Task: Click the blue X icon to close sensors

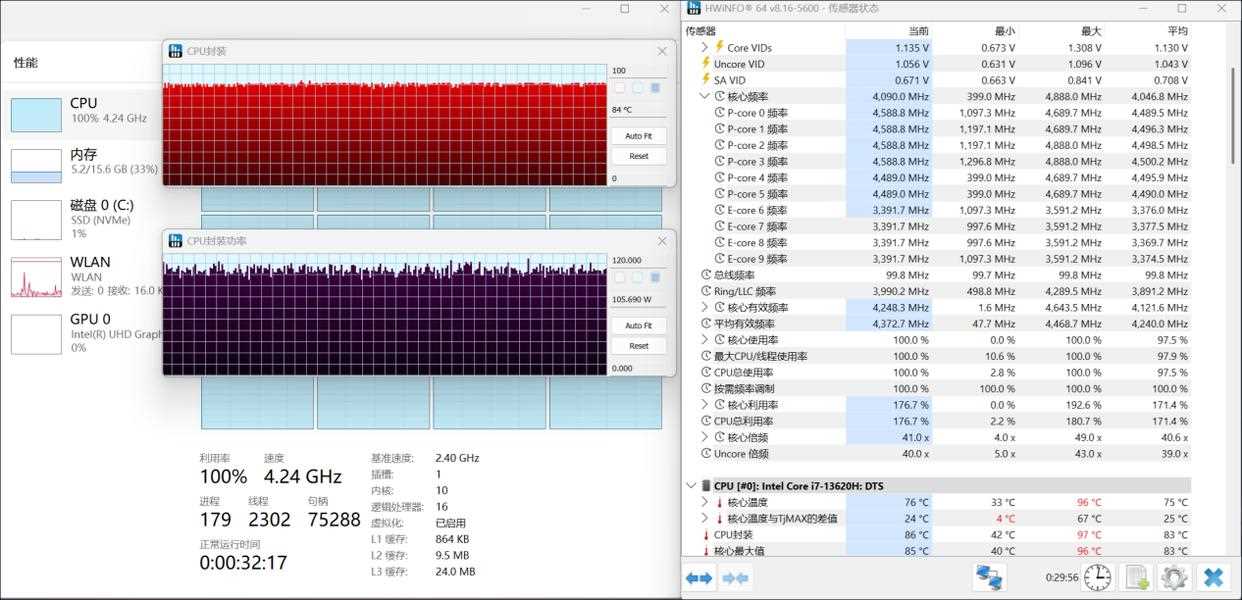Action: coord(1213,577)
